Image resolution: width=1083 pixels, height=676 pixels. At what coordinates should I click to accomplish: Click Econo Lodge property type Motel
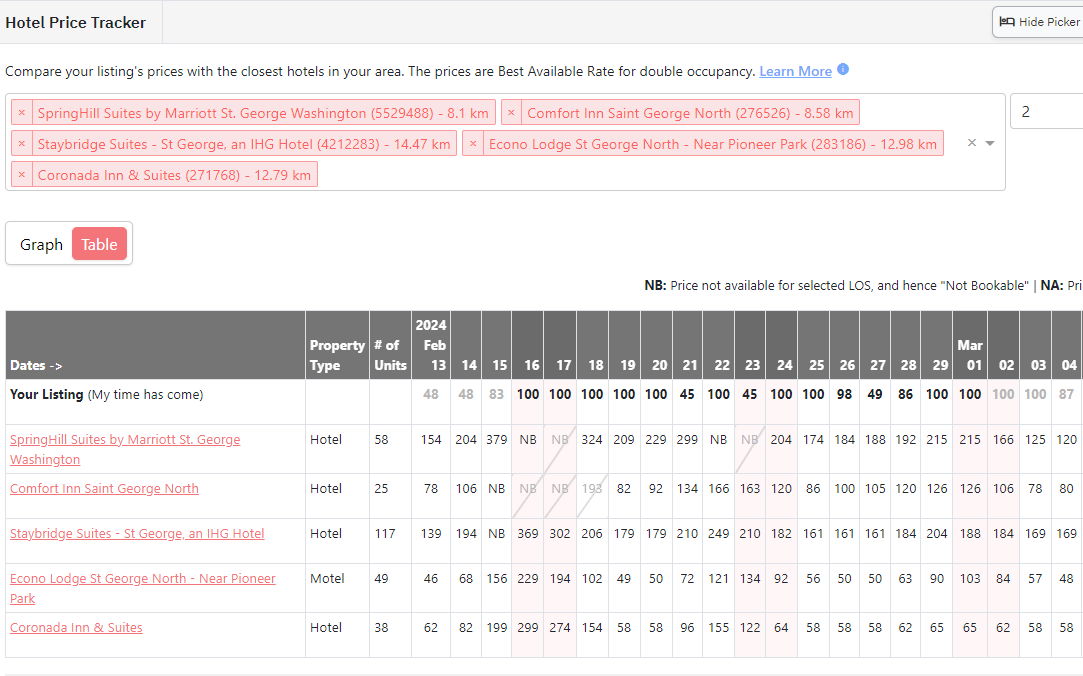coord(327,579)
